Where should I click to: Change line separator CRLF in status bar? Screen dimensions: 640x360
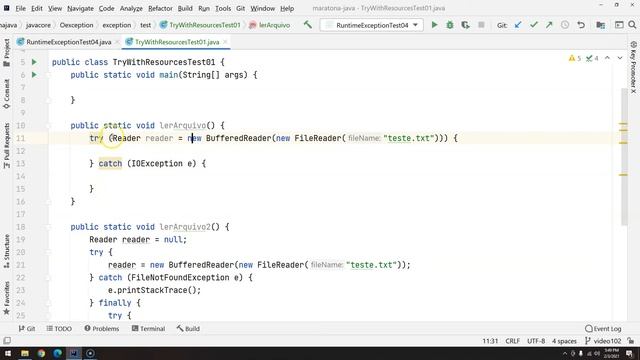pos(513,341)
